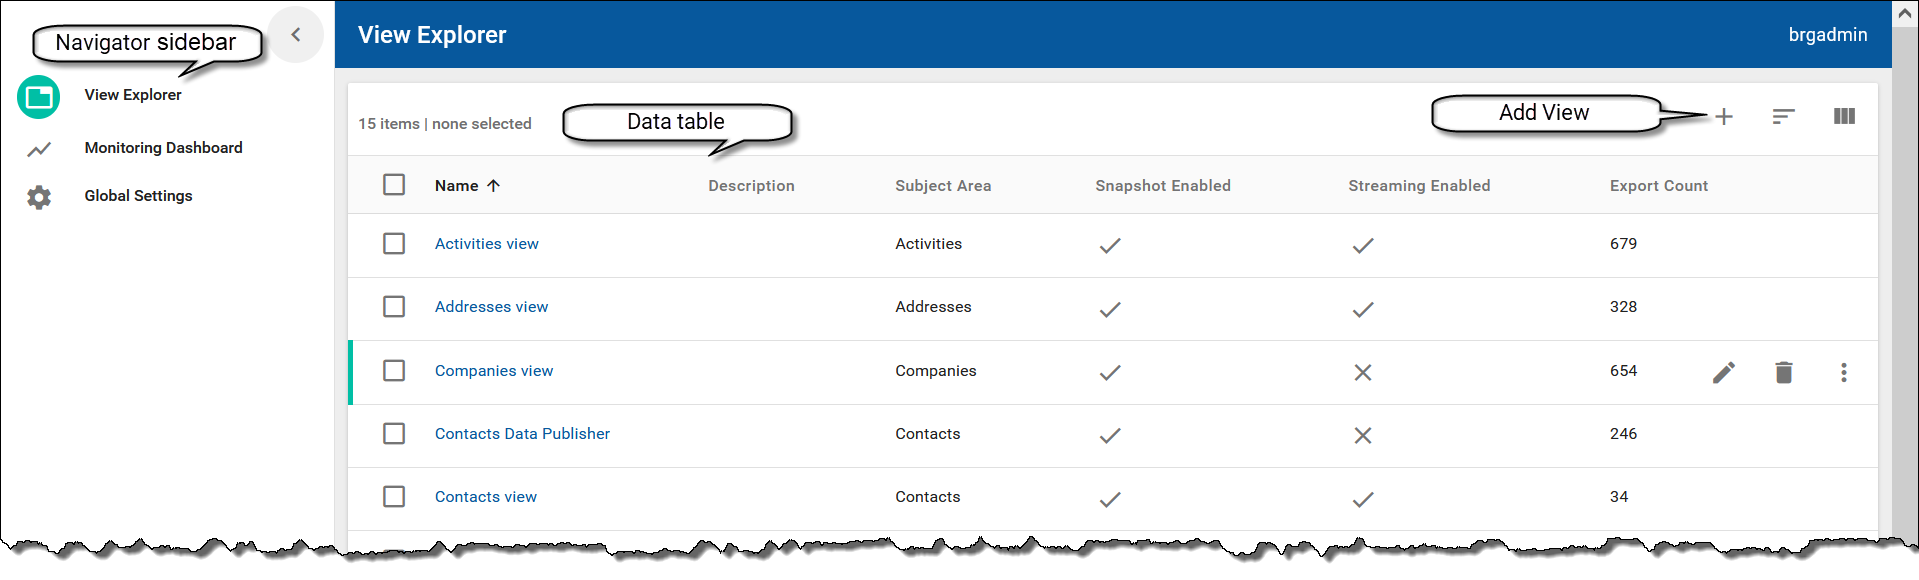This screenshot has width=1919, height=580.
Task: Go to Monitoring Dashboard in sidebar
Action: click(163, 148)
